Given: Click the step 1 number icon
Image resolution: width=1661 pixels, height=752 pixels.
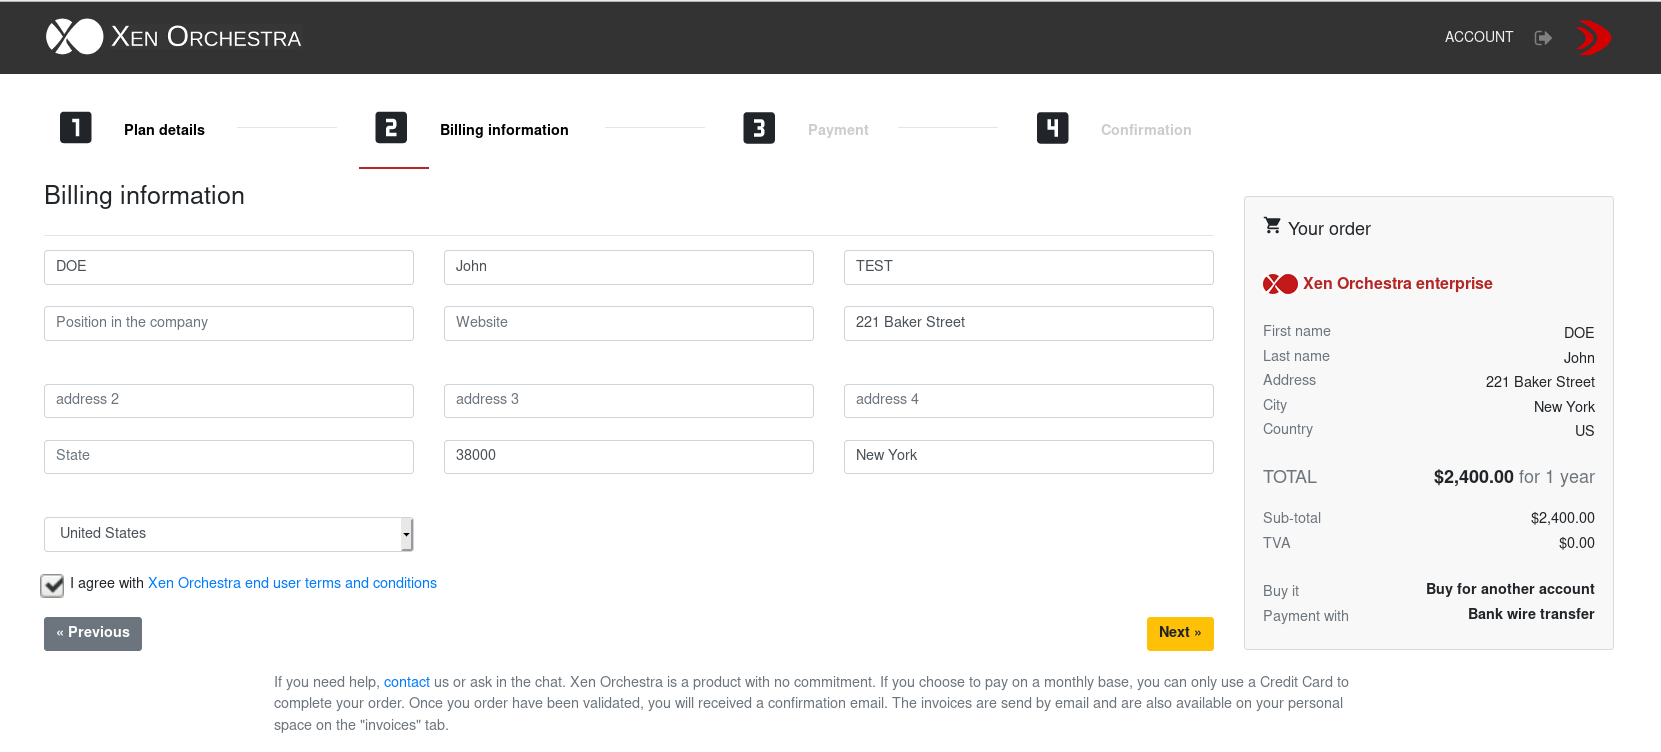Looking at the screenshot, I should click(76, 128).
